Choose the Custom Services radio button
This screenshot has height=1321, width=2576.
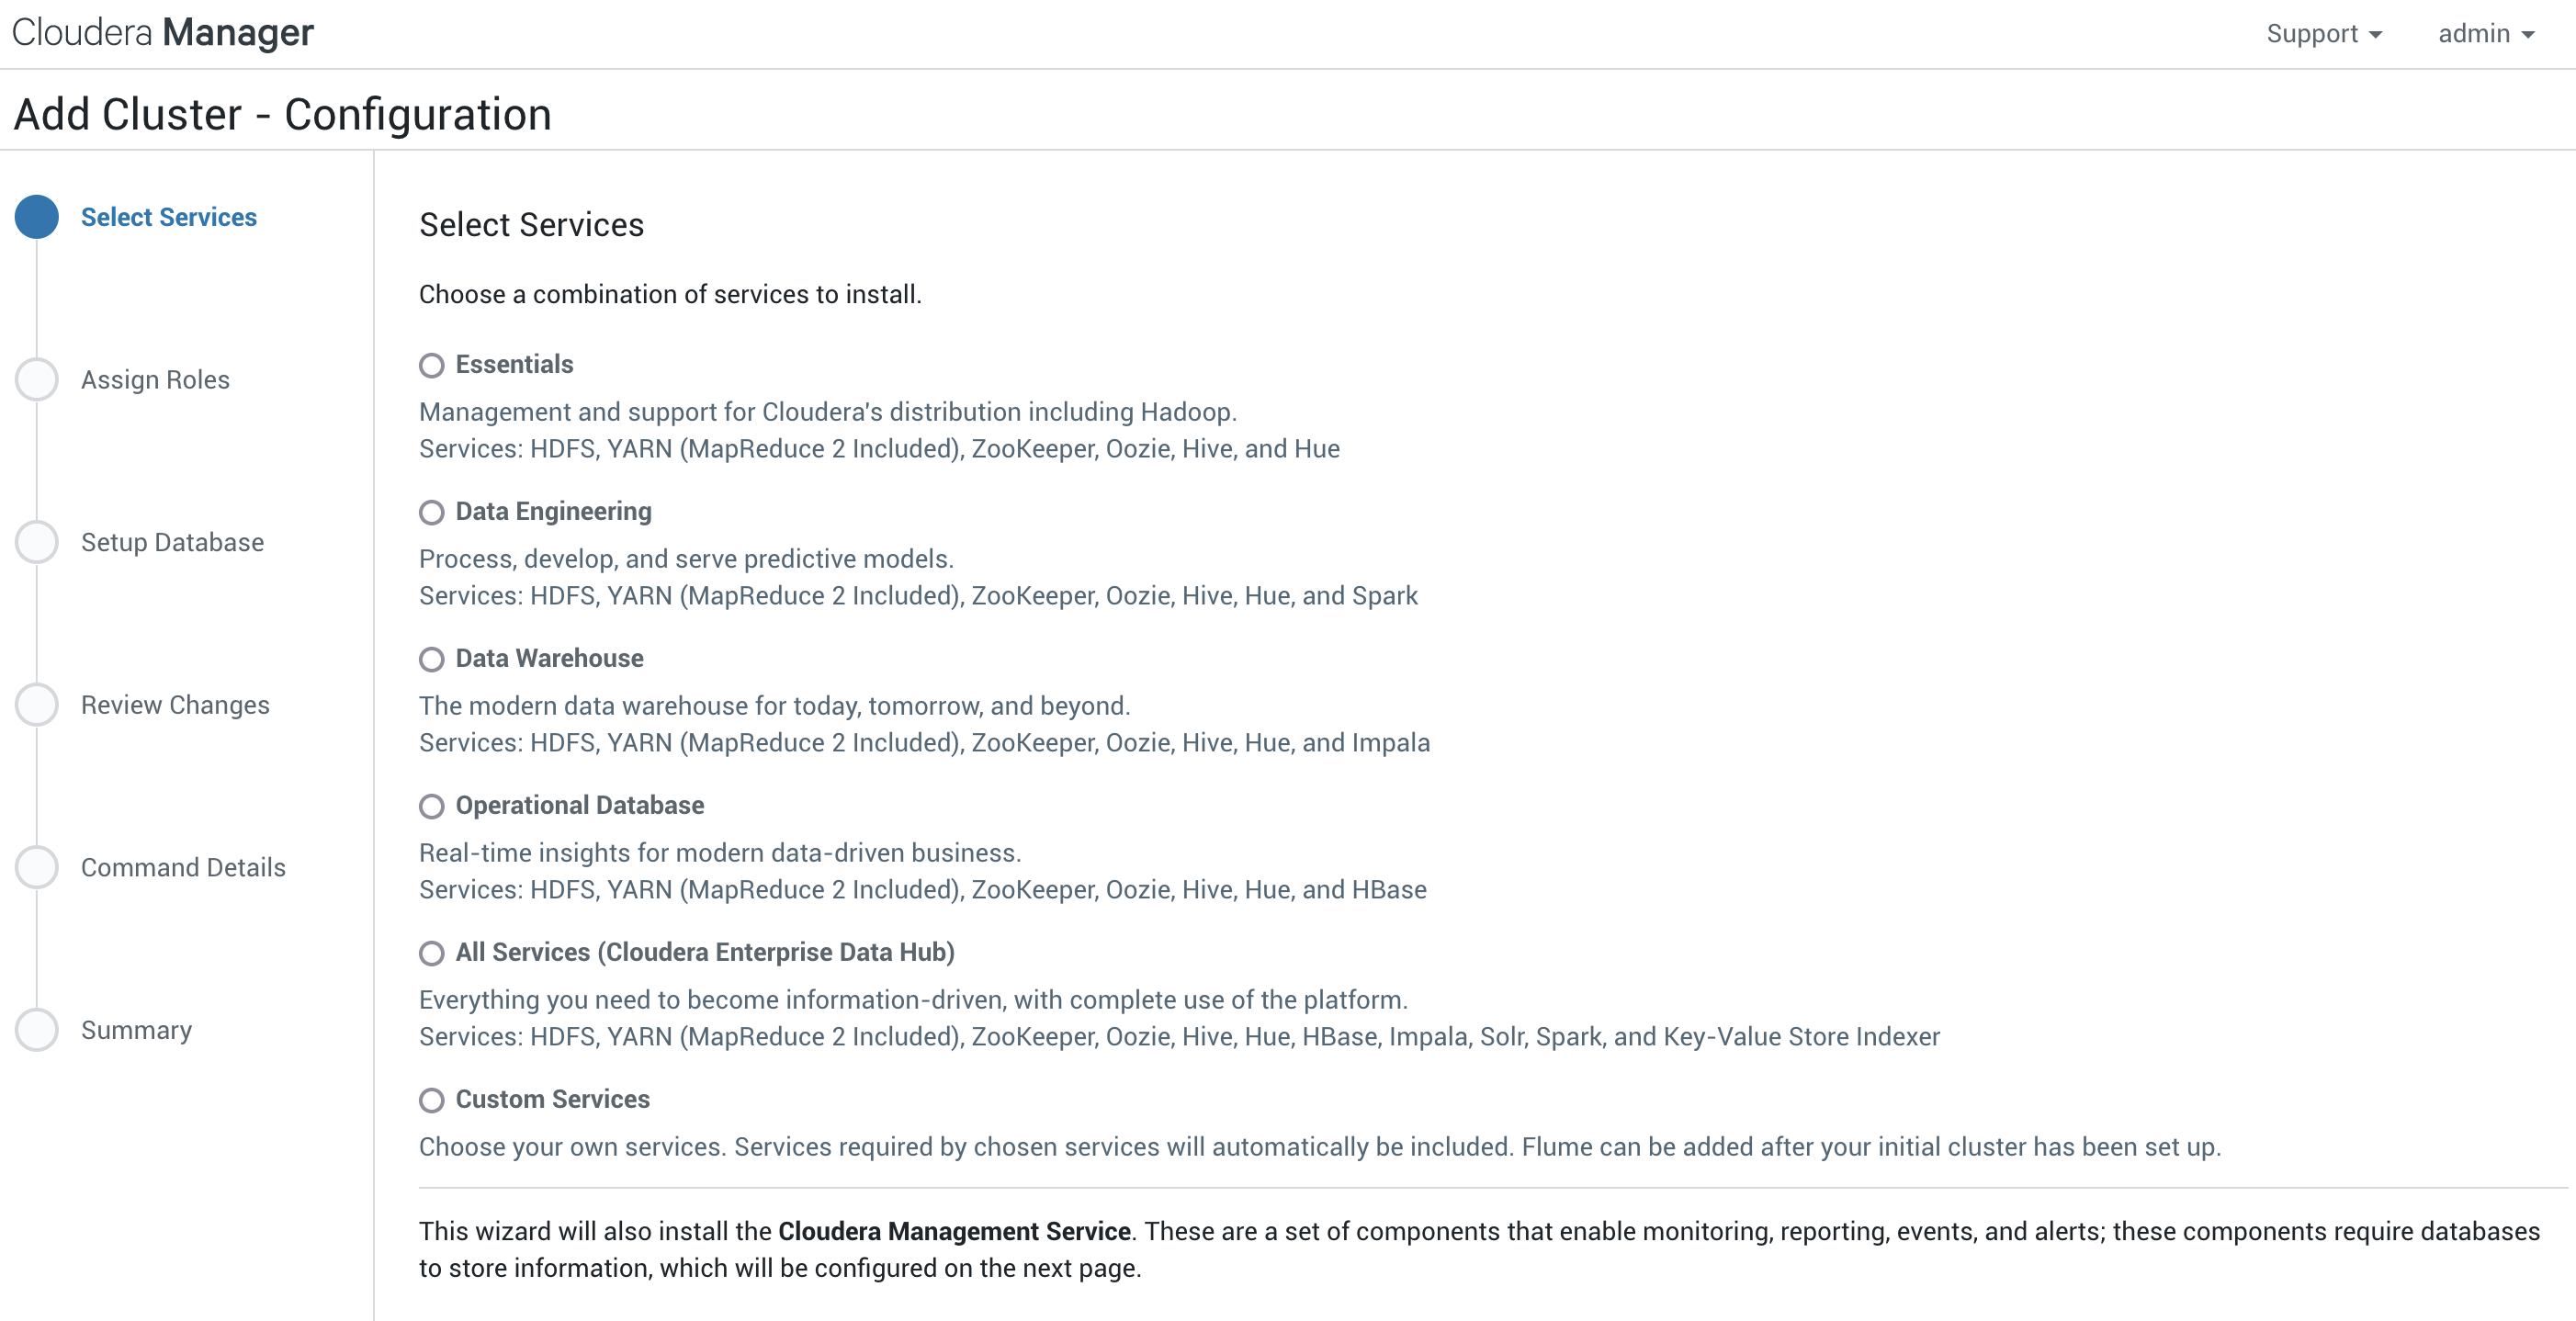coord(431,1100)
